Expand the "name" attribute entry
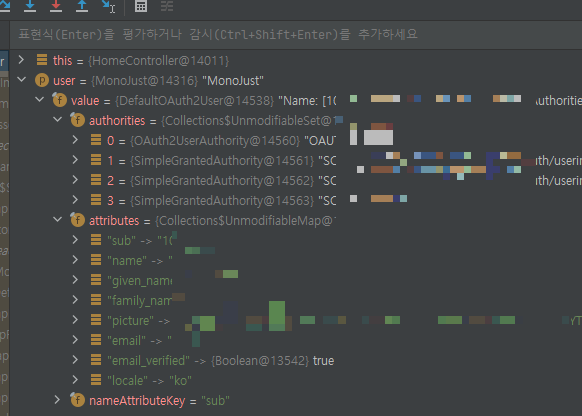The height and width of the screenshot is (416, 582). [x=75, y=260]
